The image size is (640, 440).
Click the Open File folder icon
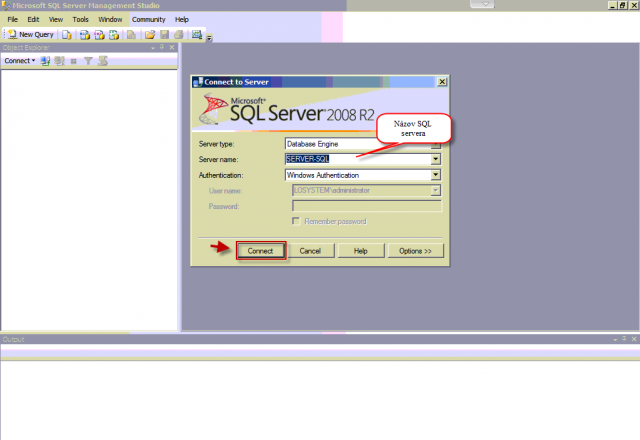coord(150,35)
